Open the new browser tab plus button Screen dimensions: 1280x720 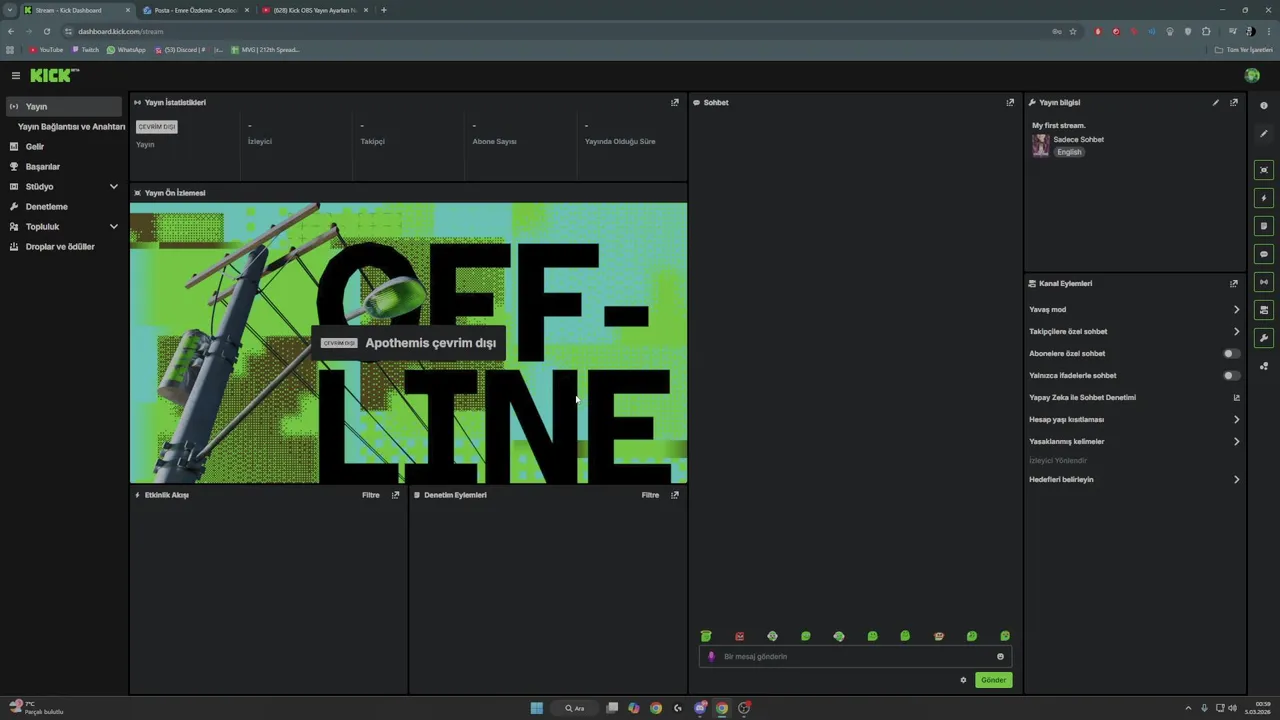pos(384,10)
